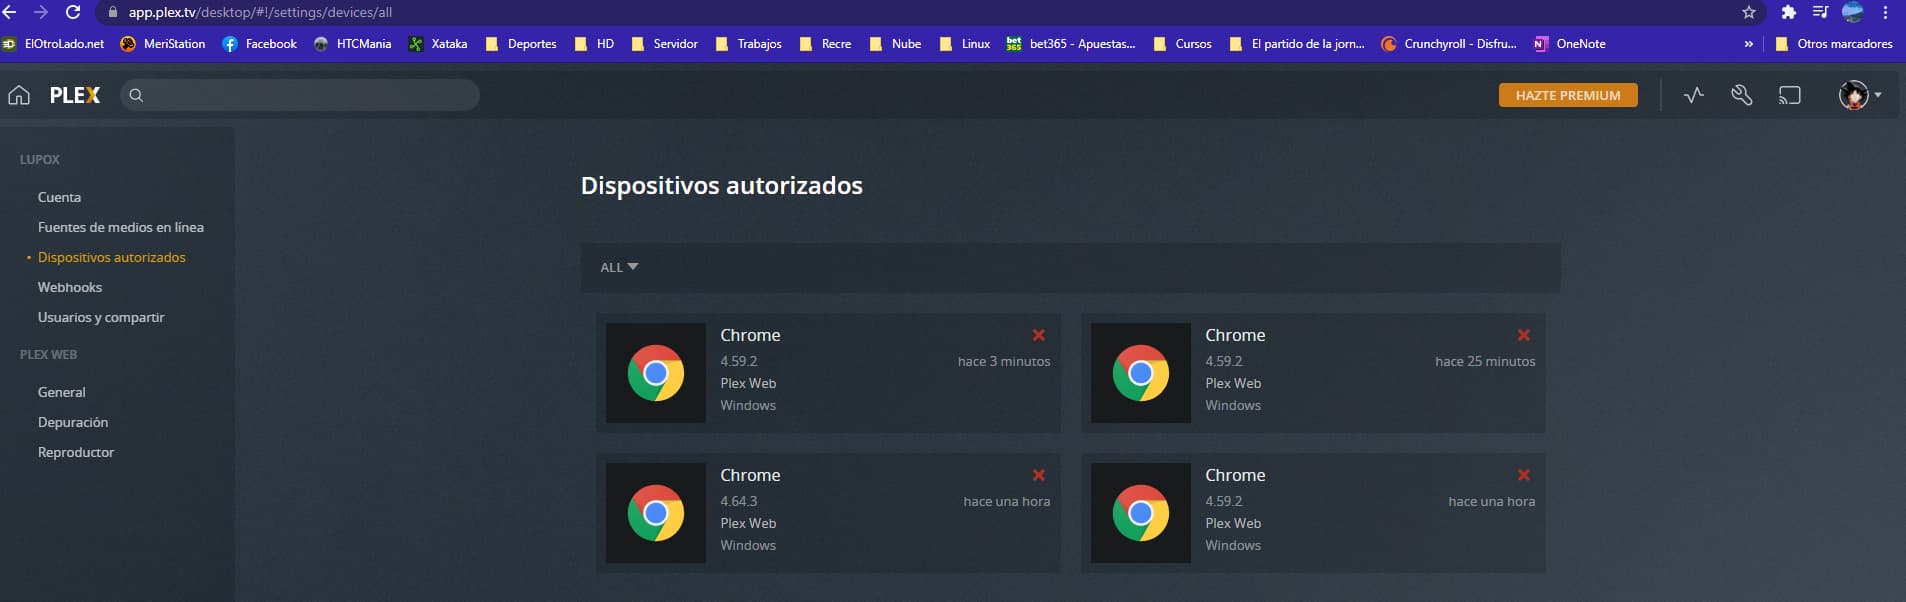1906x602 pixels.
Task: Open Cursos bookmark folder
Action: (1183, 44)
